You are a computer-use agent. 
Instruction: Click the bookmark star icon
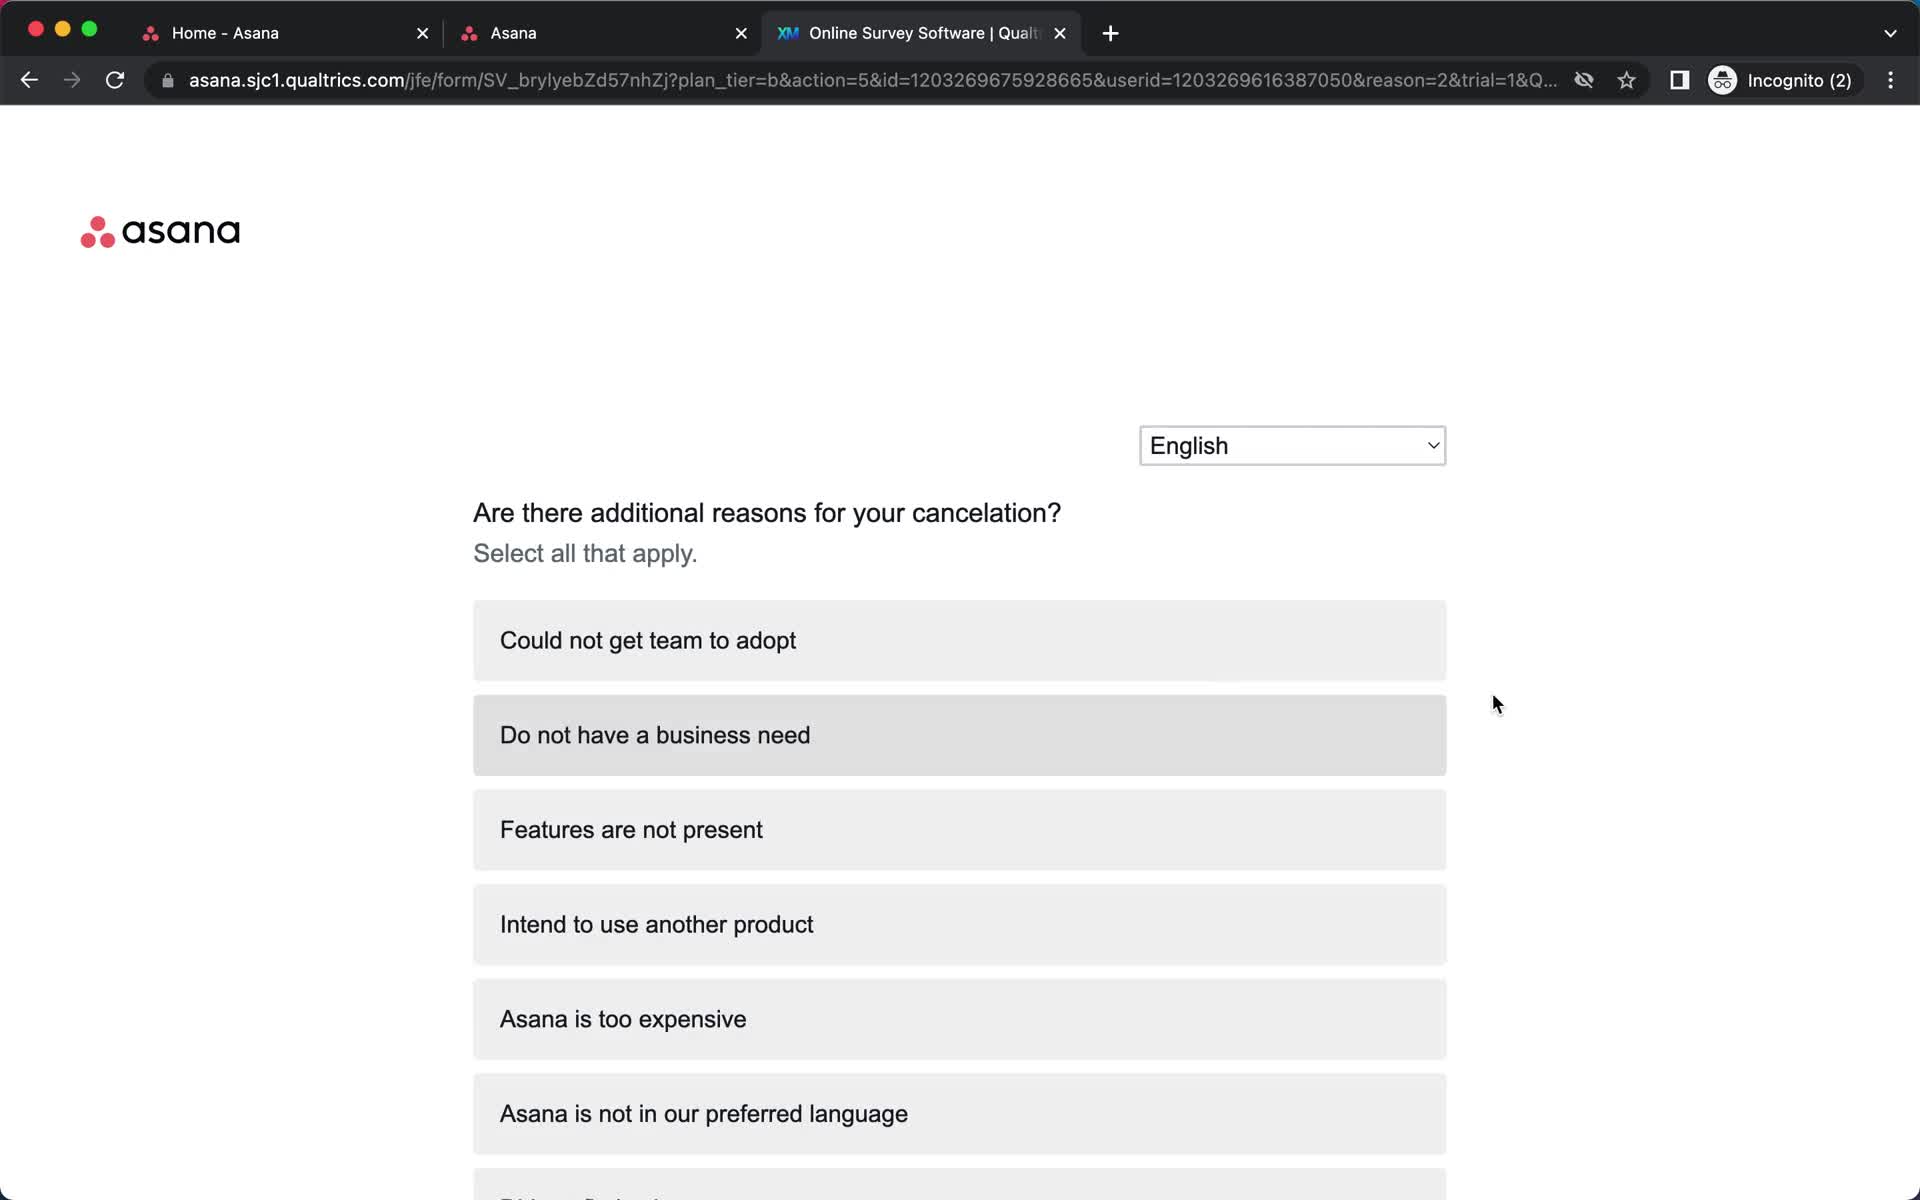[x=1628, y=80]
